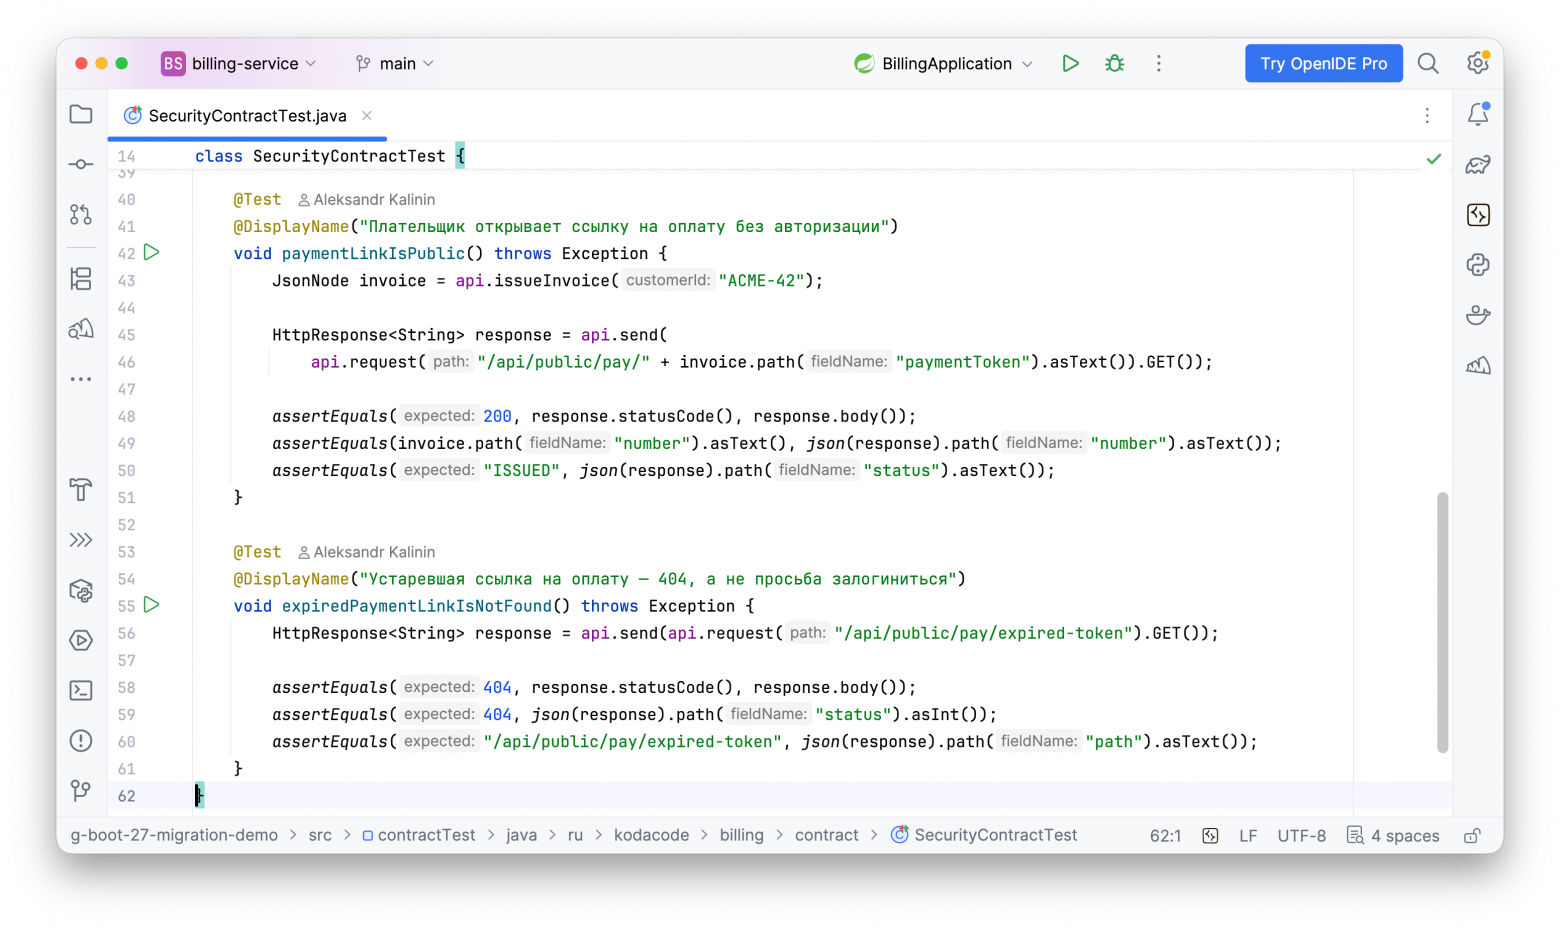
Task: Open the Pull Requests tool window
Action: [x=81, y=214]
